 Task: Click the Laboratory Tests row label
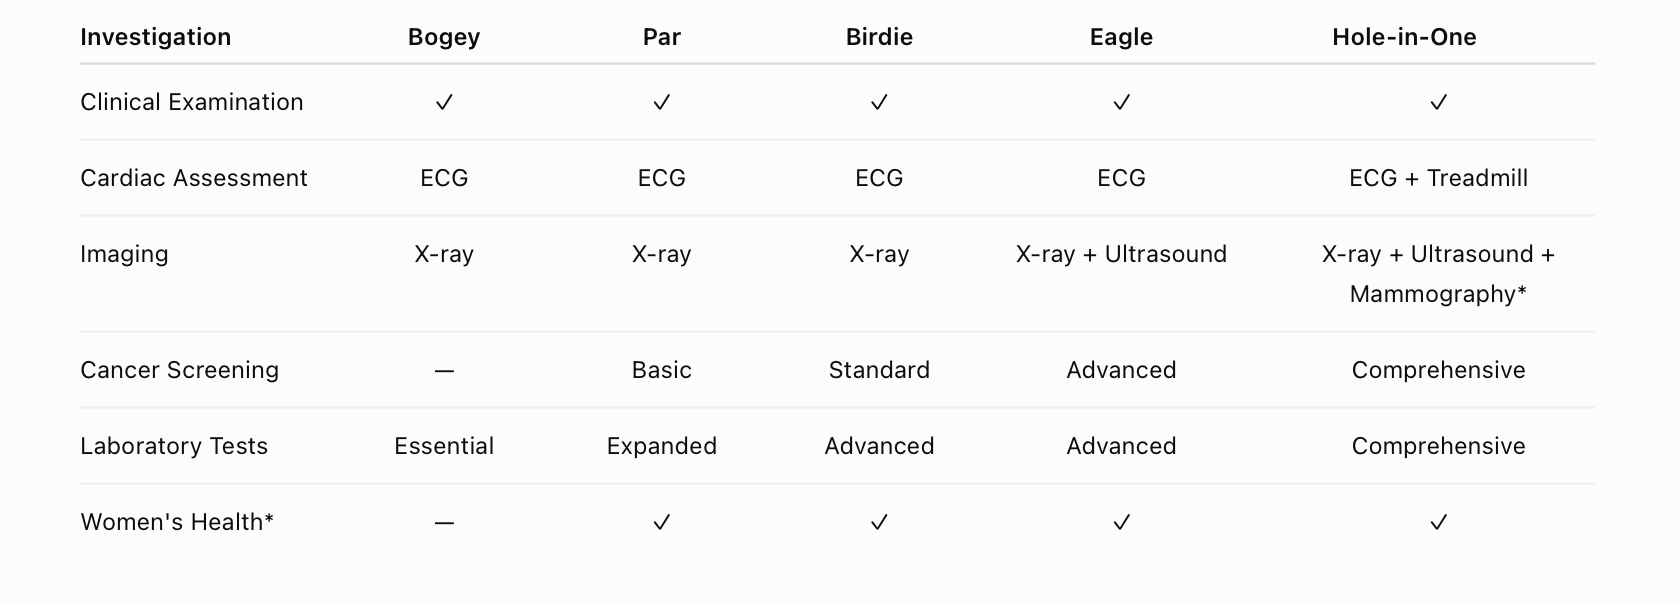pyautogui.click(x=174, y=446)
